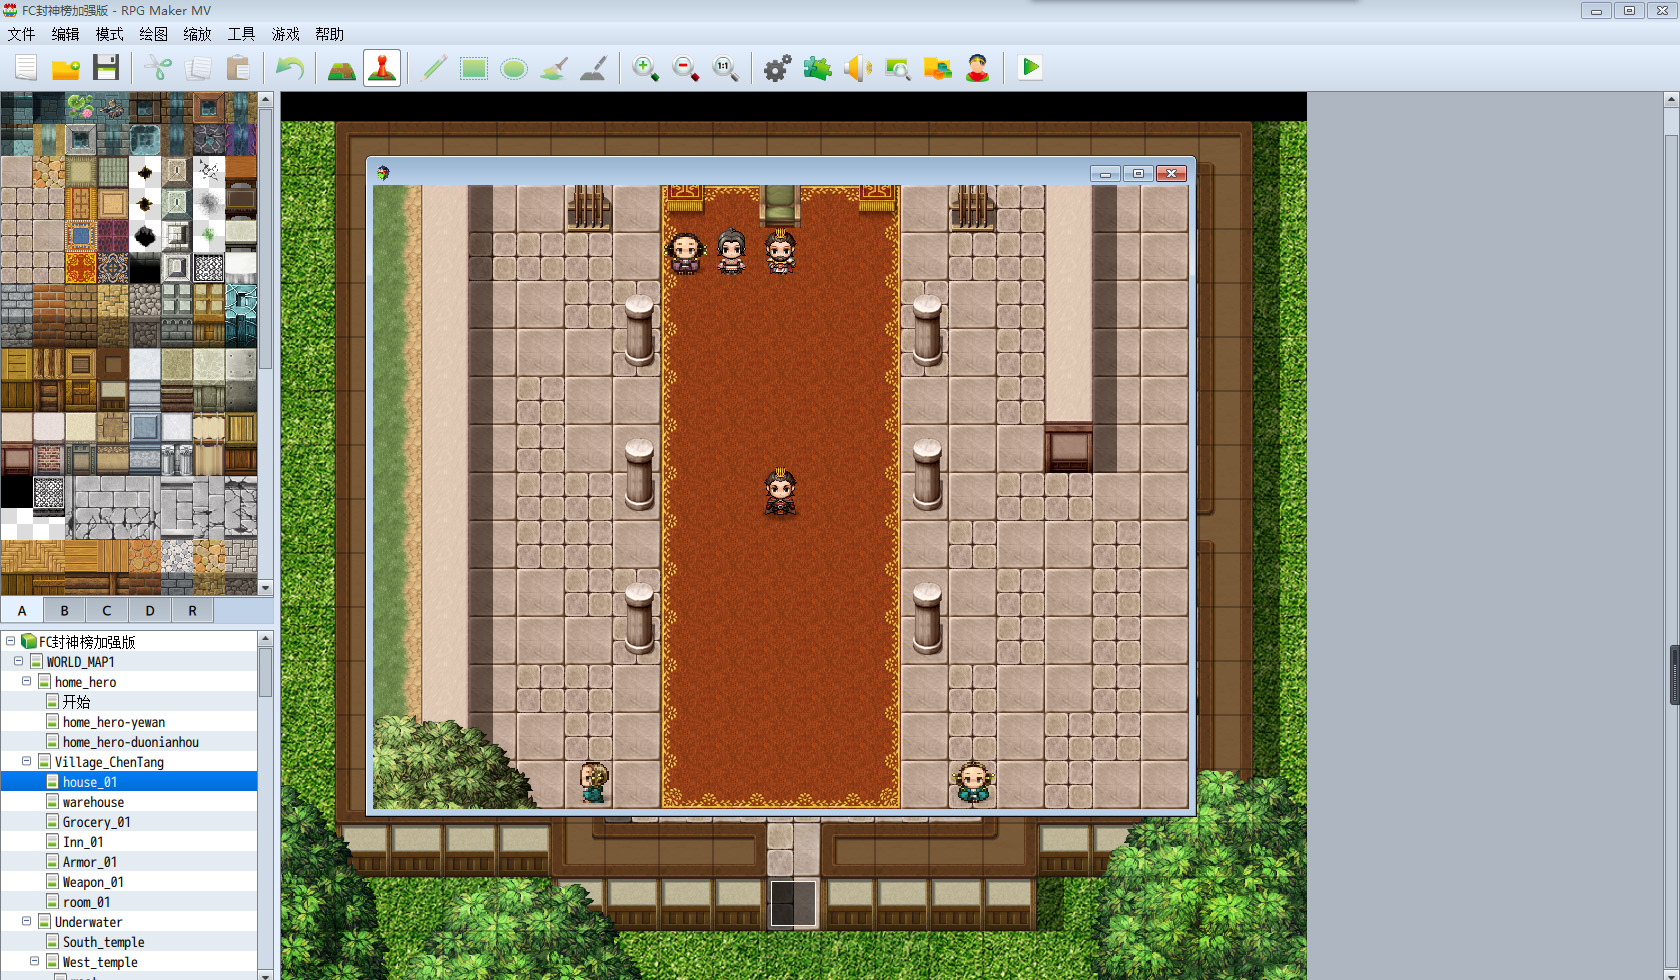Image resolution: width=1680 pixels, height=980 pixels.
Task: Select the South_temple map
Action: [103, 942]
